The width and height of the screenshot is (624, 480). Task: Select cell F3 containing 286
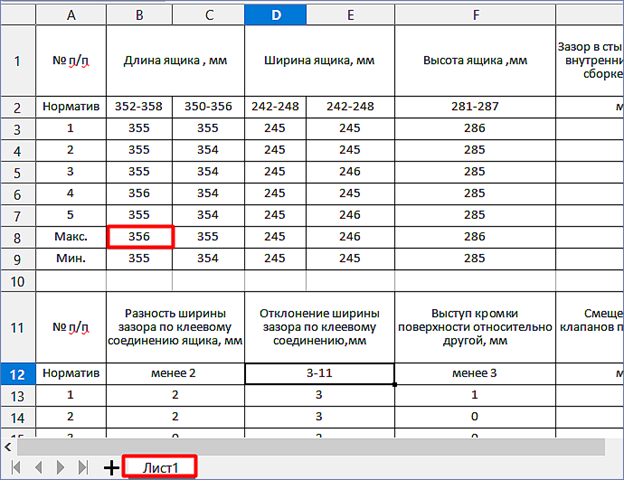[475, 128]
